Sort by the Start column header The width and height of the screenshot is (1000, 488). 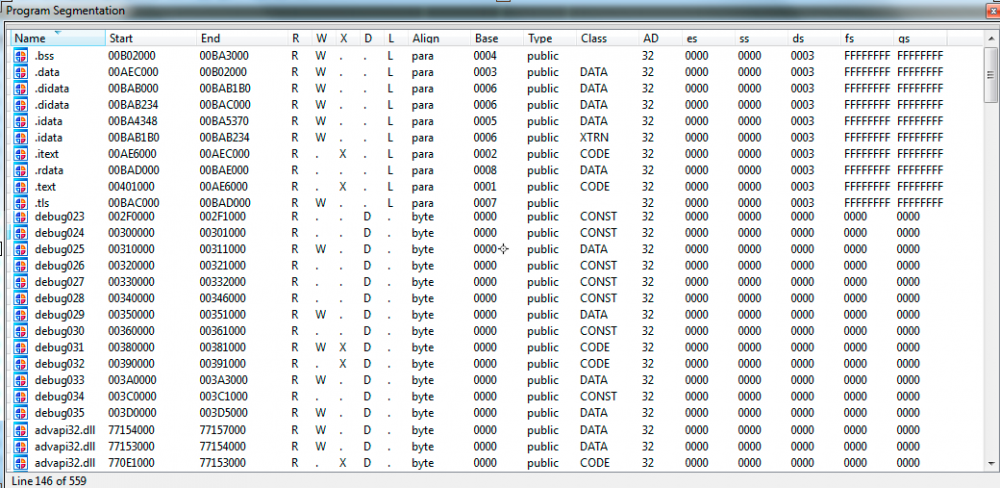[120, 38]
